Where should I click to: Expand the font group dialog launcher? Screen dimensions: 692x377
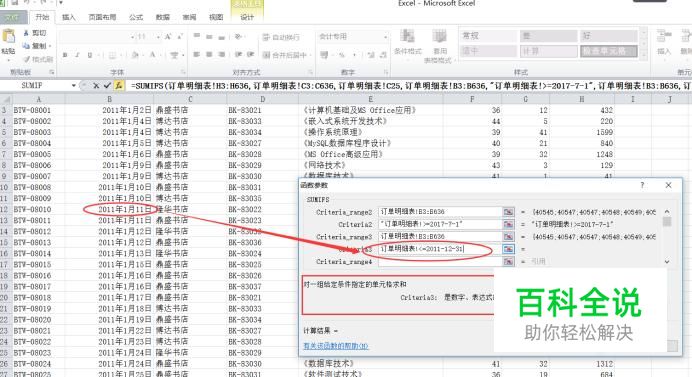pos(183,72)
